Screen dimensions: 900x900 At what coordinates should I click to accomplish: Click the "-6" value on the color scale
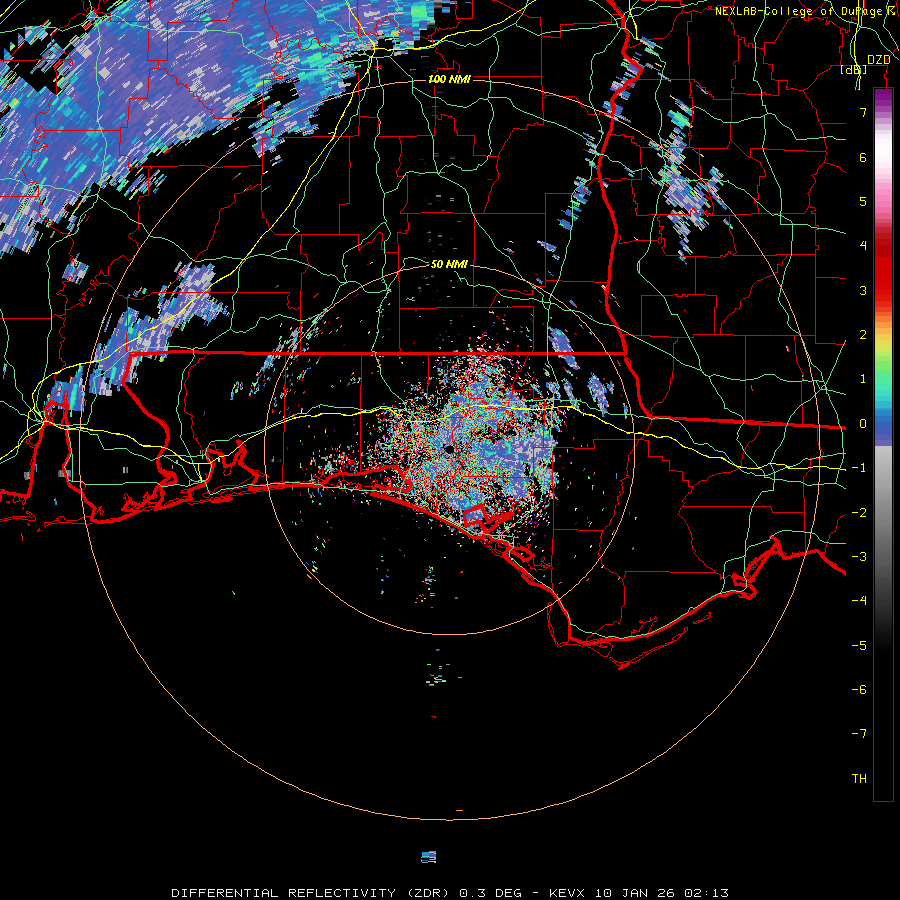859,689
